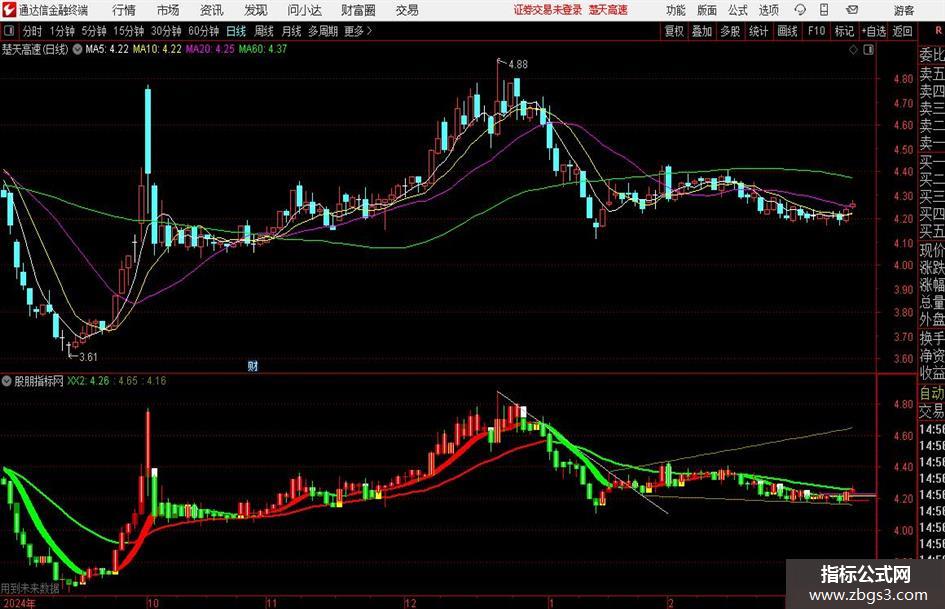Open the mobile phone icon in title bar

pyautogui.click(x=824, y=10)
